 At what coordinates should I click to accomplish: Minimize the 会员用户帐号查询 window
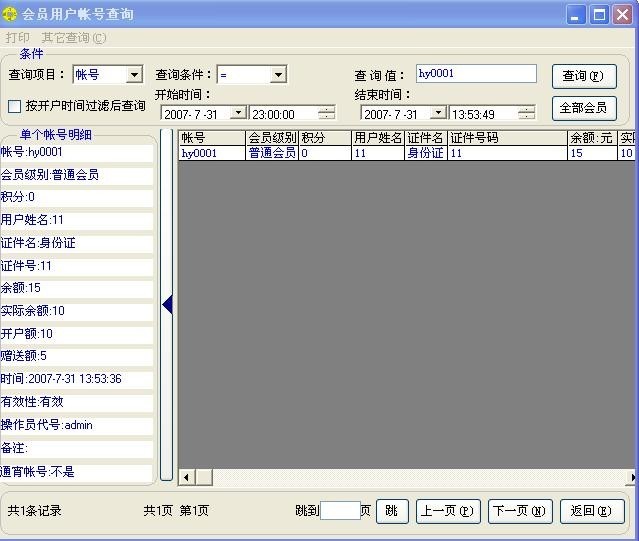click(x=576, y=15)
